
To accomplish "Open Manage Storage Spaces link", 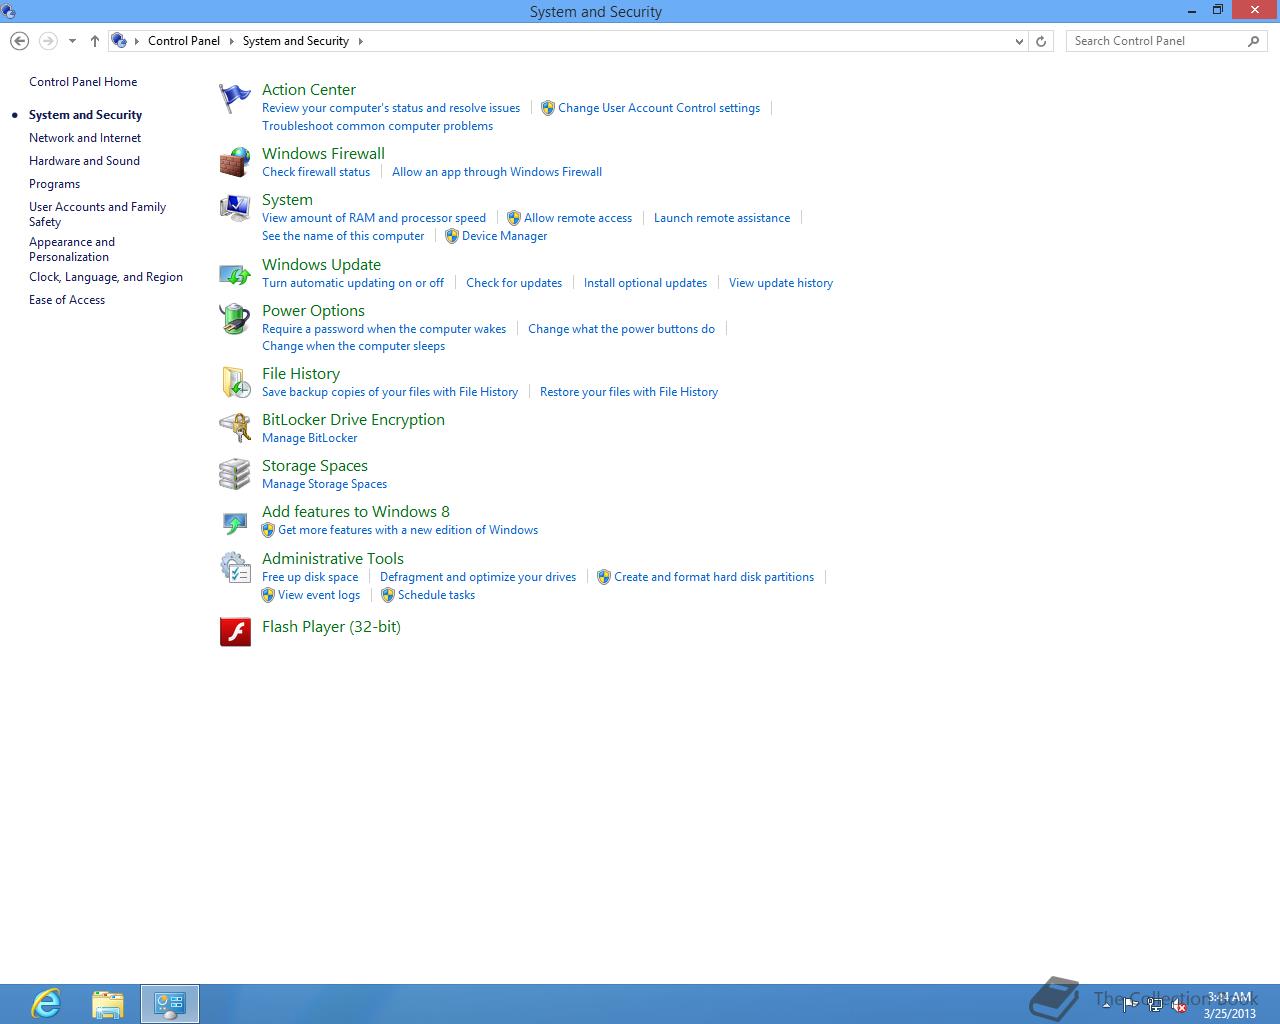I will click(x=324, y=484).
